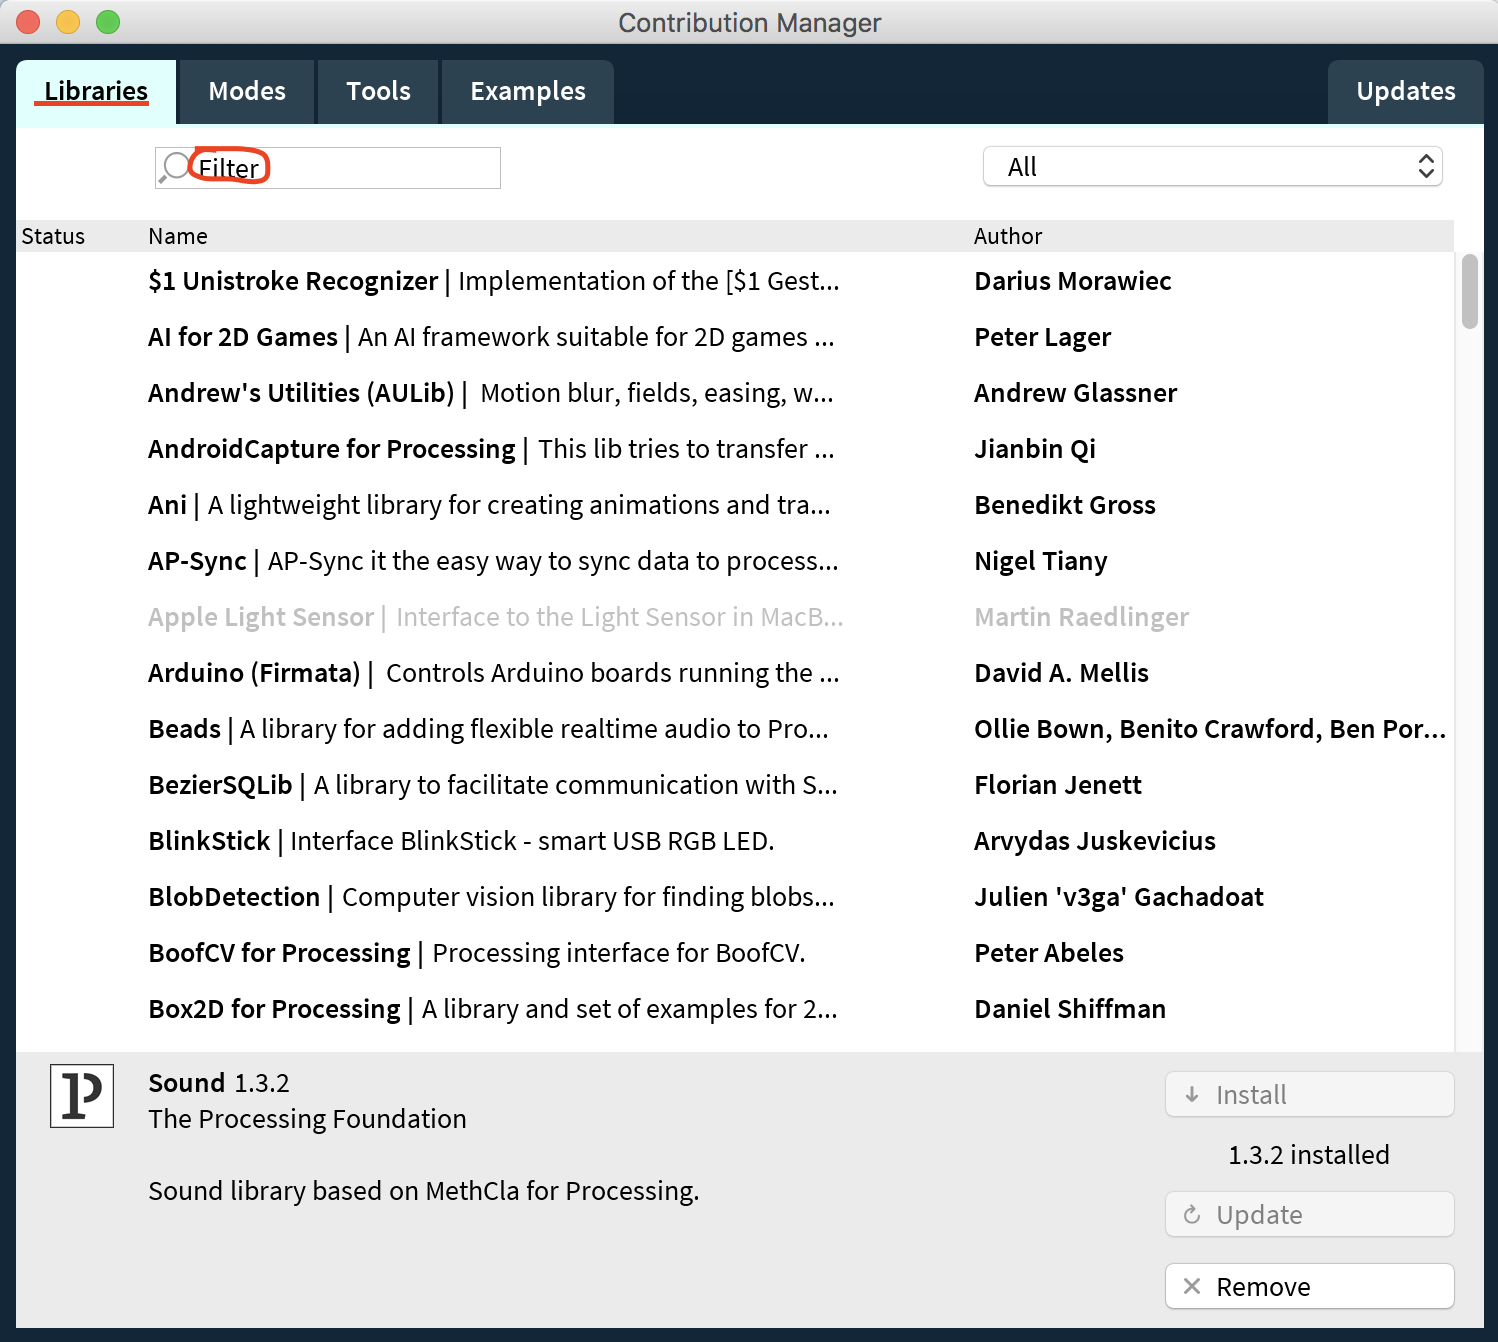The width and height of the screenshot is (1498, 1342).
Task: Click the 1.3.2 installed status label
Action: tap(1309, 1155)
